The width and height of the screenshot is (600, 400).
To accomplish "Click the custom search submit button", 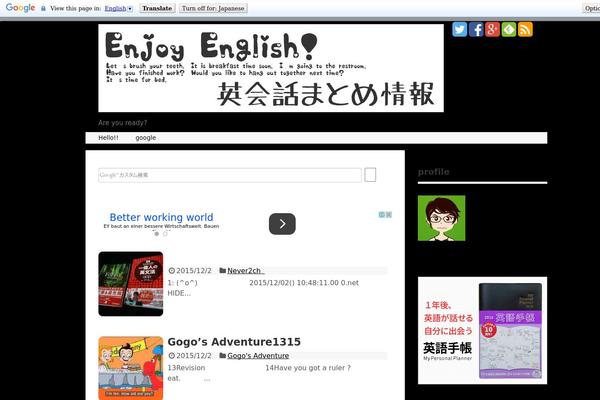I will pyautogui.click(x=370, y=175).
